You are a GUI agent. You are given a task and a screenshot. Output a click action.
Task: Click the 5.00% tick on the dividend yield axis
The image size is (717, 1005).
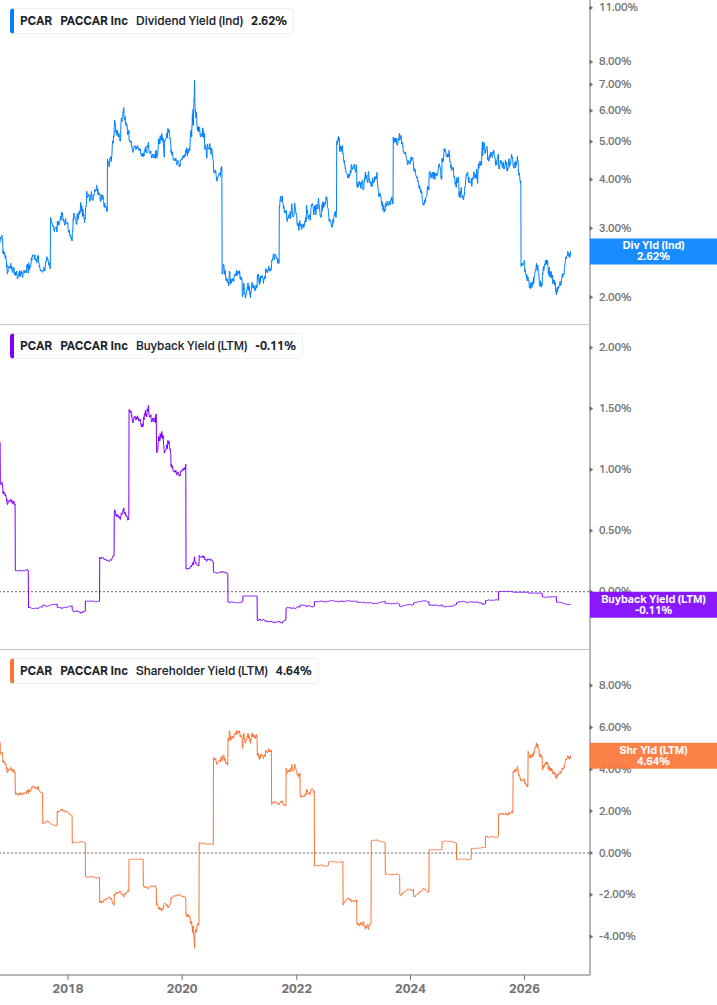tap(615, 142)
